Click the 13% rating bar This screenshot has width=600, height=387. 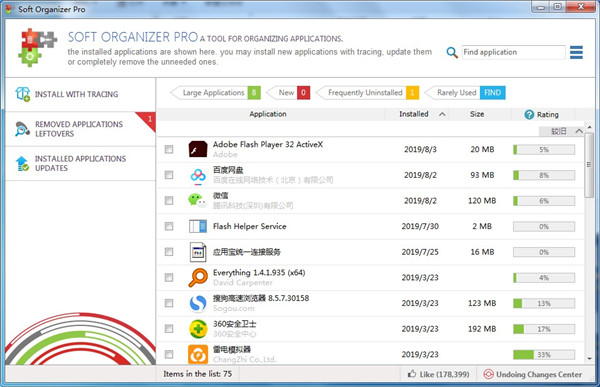(x=544, y=303)
